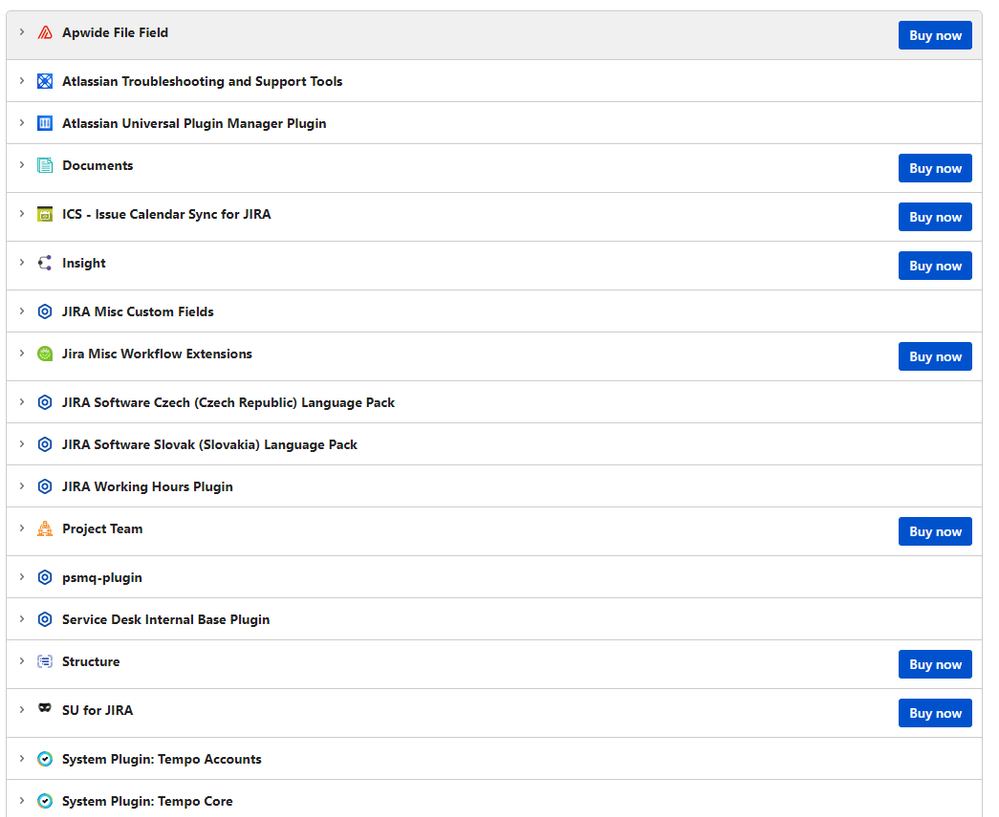Select the 'Structure' app name
This screenshot has width=999, height=817.
click(x=90, y=662)
